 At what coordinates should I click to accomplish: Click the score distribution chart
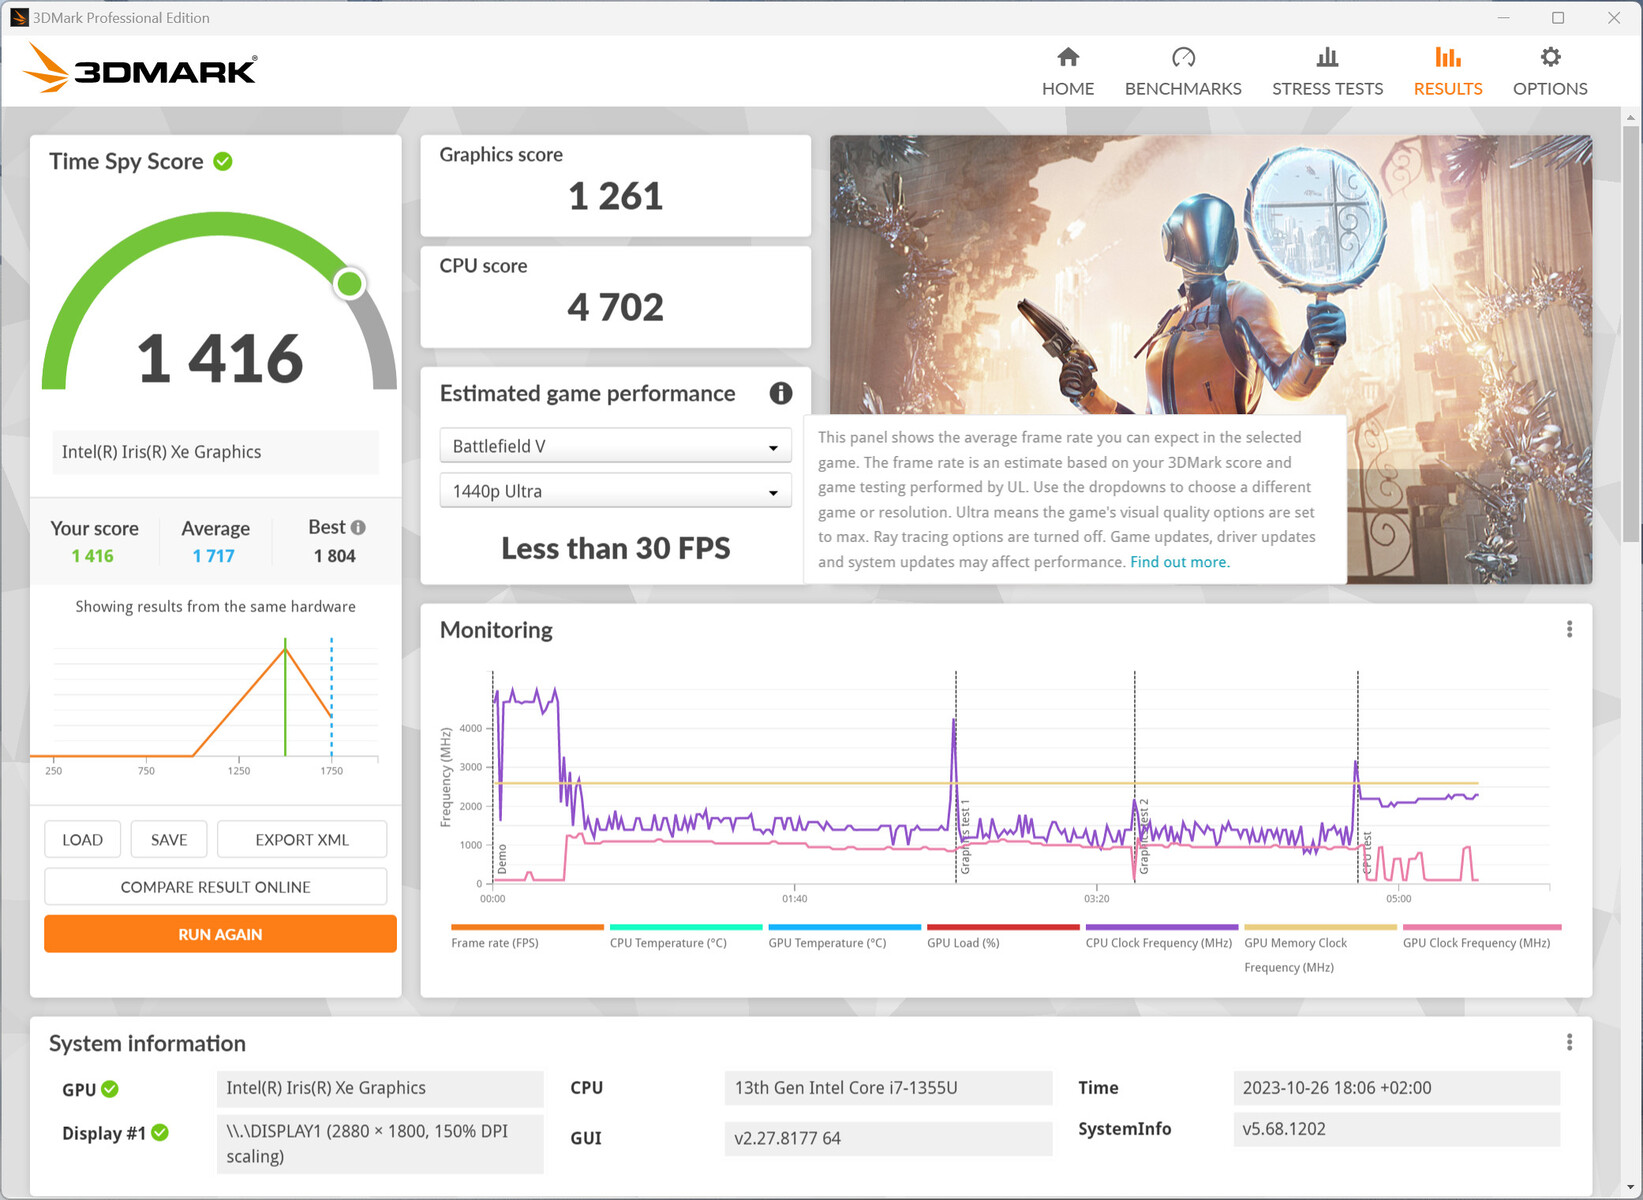point(205,706)
